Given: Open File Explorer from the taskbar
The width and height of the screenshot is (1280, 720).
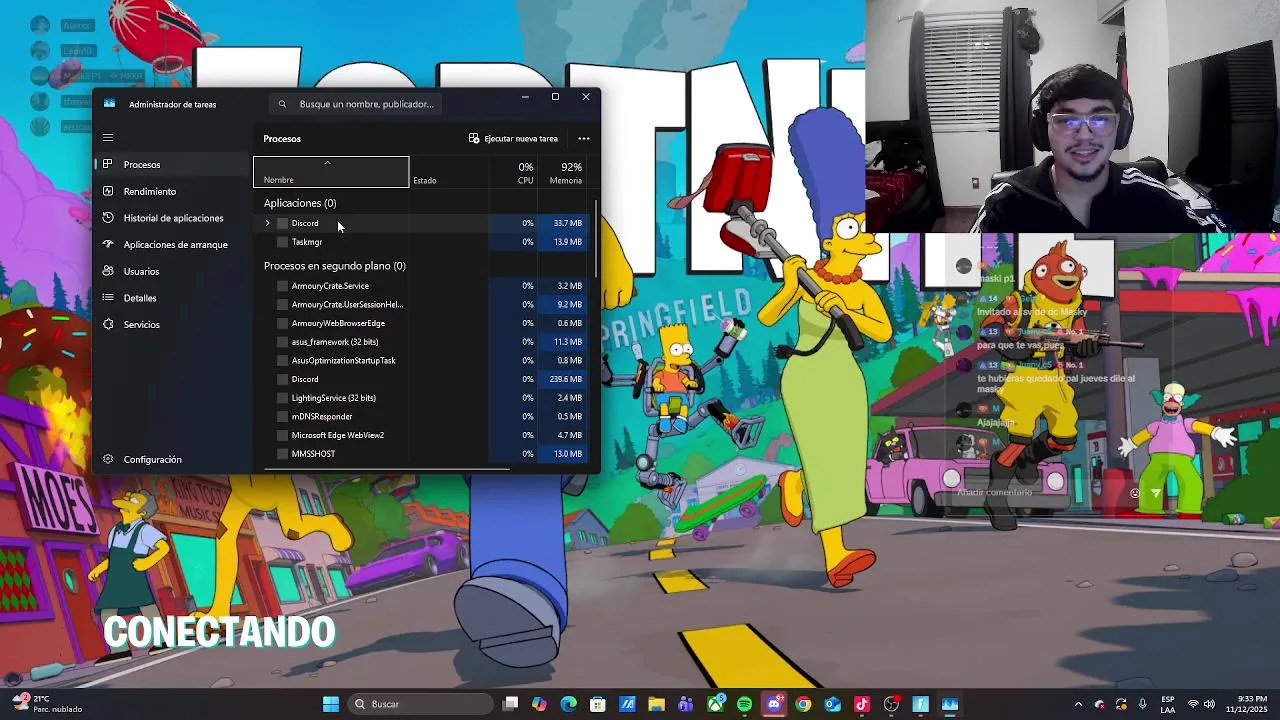Looking at the screenshot, I should [x=657, y=704].
